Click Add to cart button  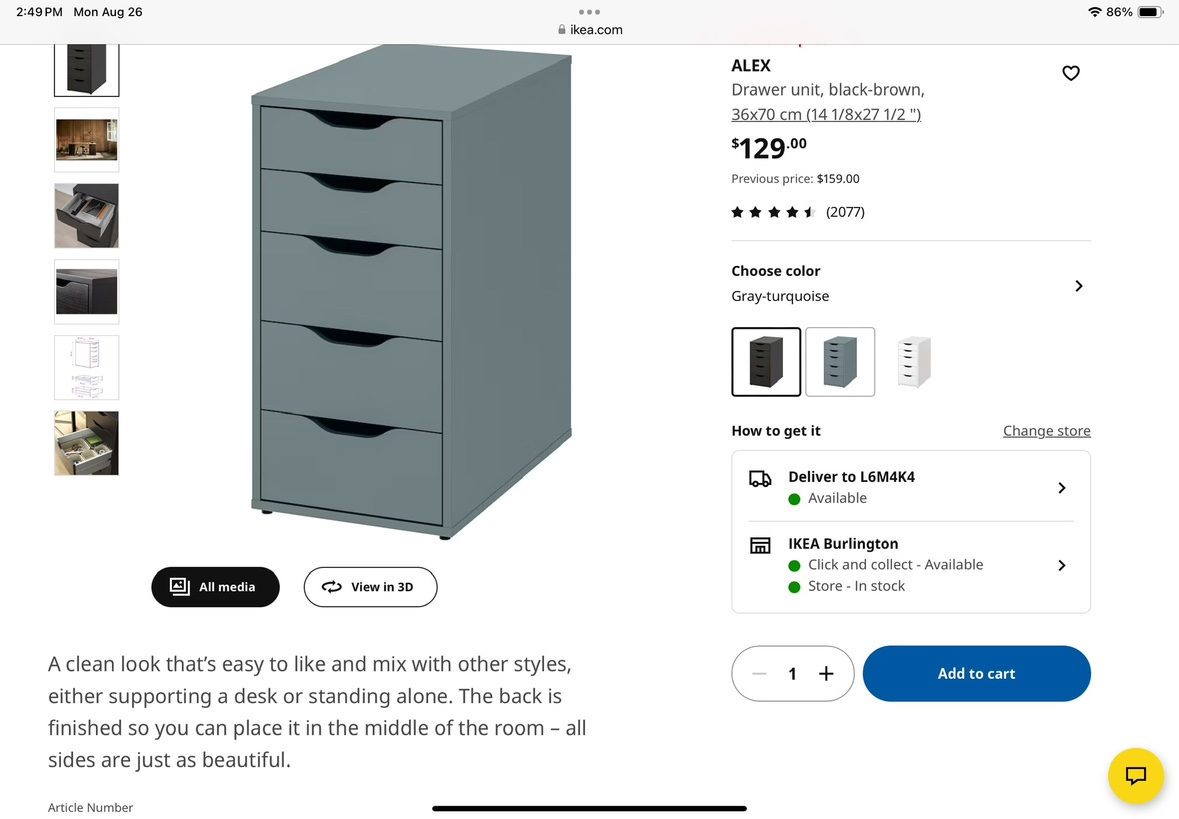pyautogui.click(x=976, y=674)
